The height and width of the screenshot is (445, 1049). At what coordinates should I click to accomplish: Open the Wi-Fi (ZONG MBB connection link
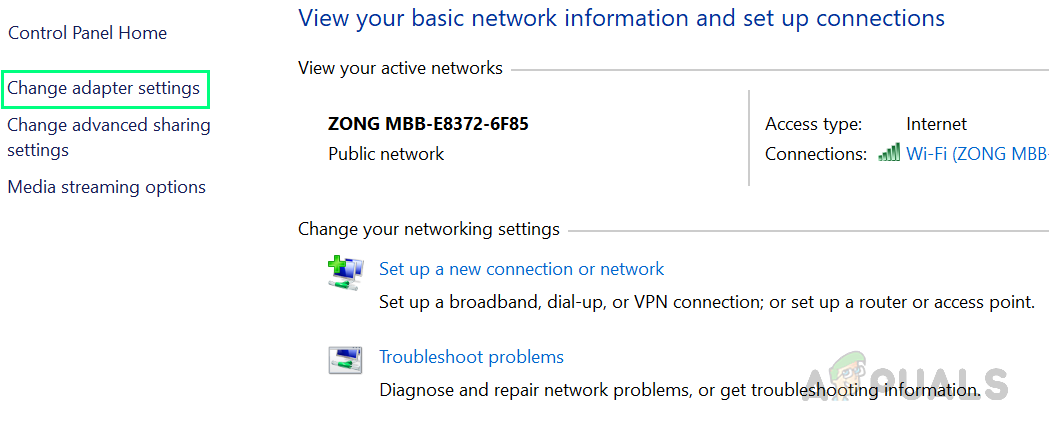click(x=976, y=154)
